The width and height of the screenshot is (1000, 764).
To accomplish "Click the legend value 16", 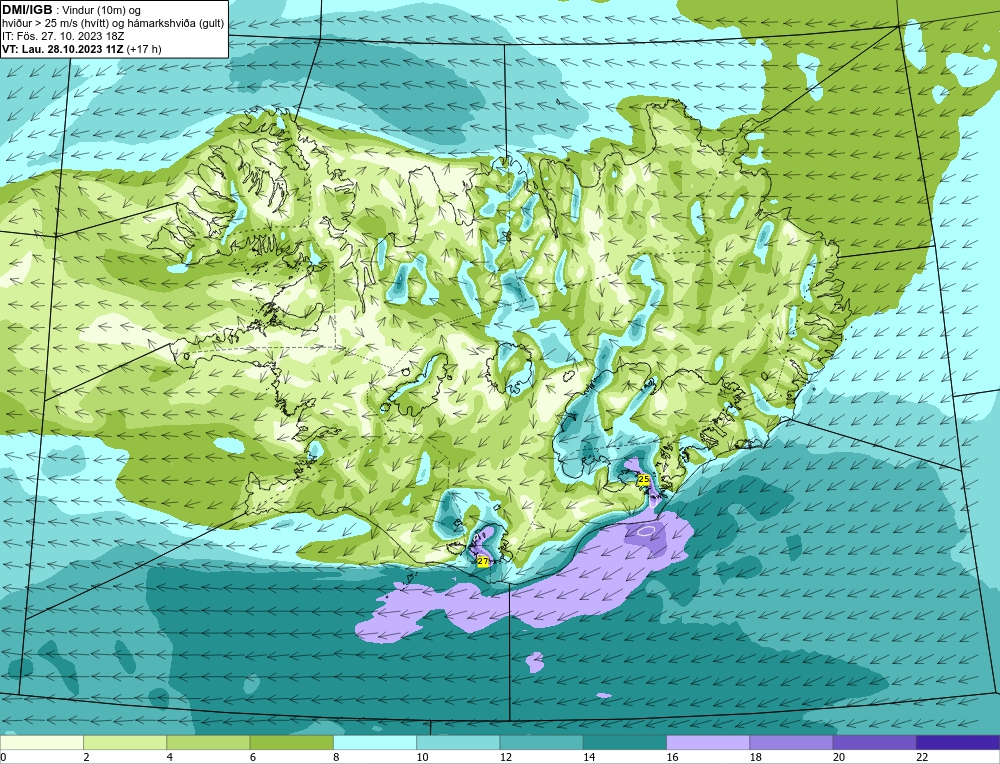I will pyautogui.click(x=672, y=757).
